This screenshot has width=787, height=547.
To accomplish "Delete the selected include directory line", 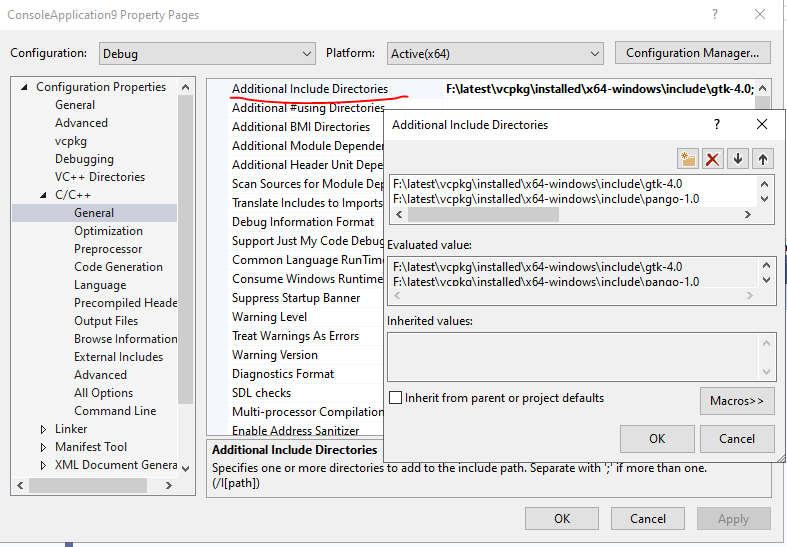I will coord(712,159).
